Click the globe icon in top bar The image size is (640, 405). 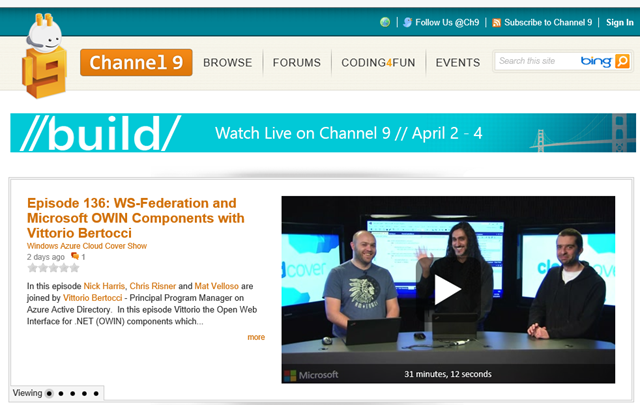385,22
